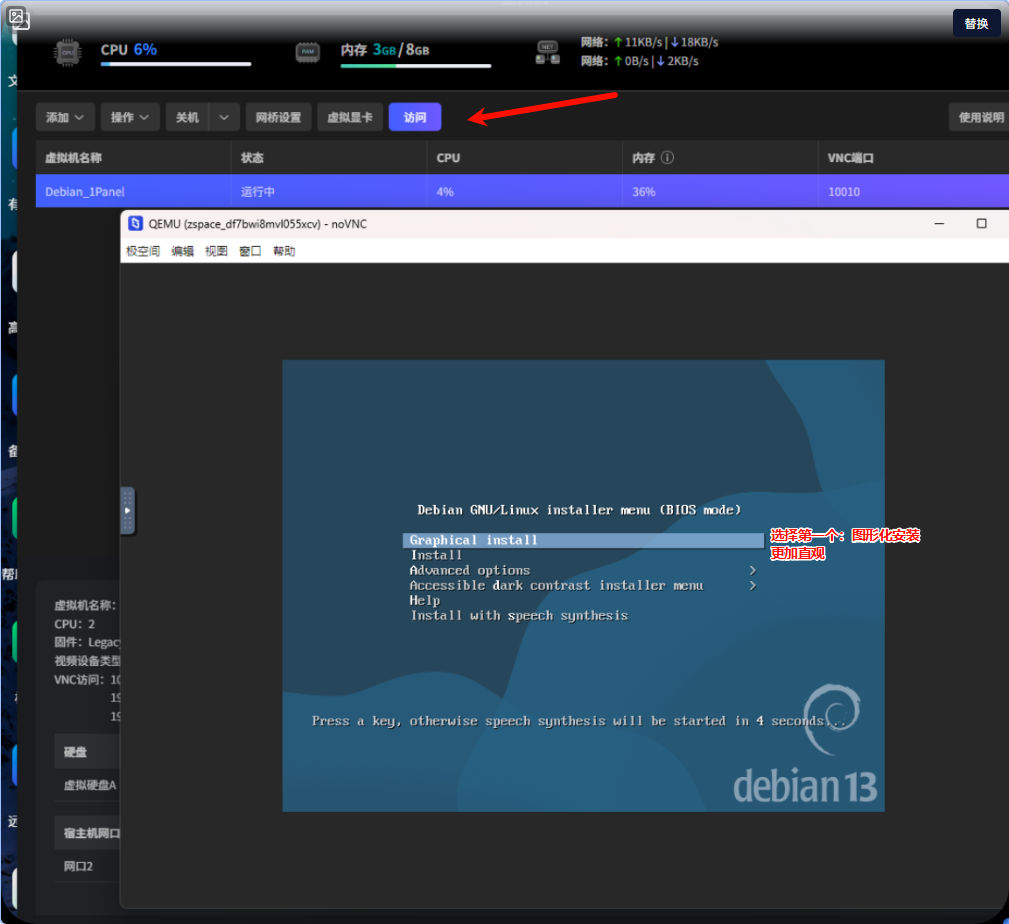Viewport: 1009px width, 924px height.
Task: Open the 添加 dropdown
Action: pyautogui.click(x=65, y=117)
